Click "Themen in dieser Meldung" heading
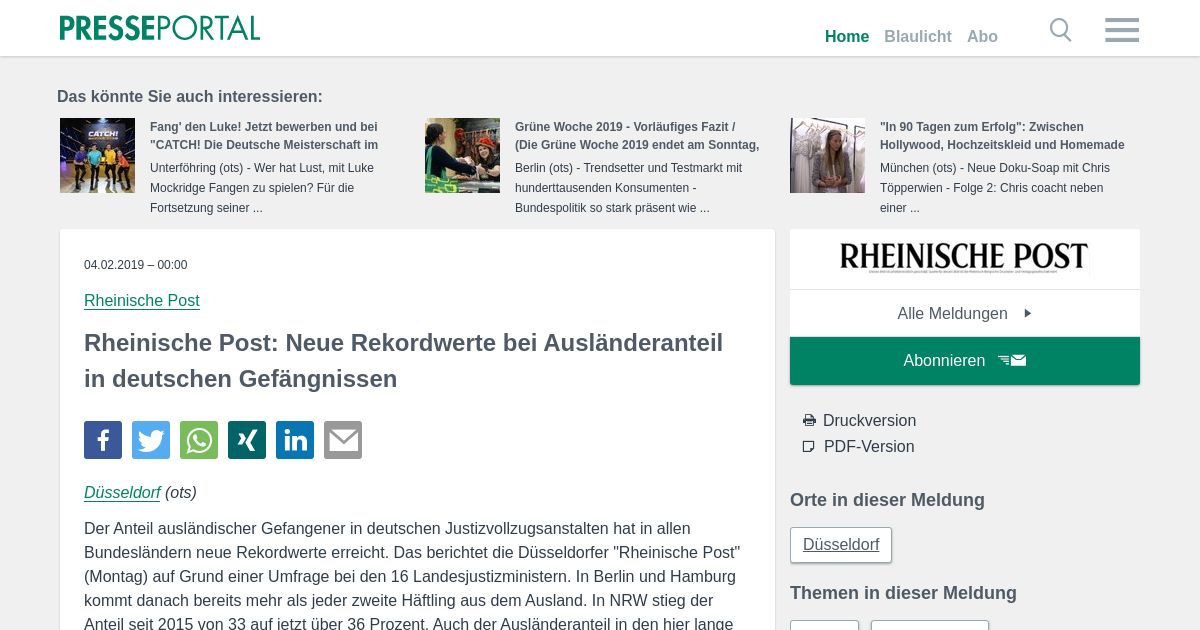1200x630 pixels. pyautogui.click(x=903, y=593)
